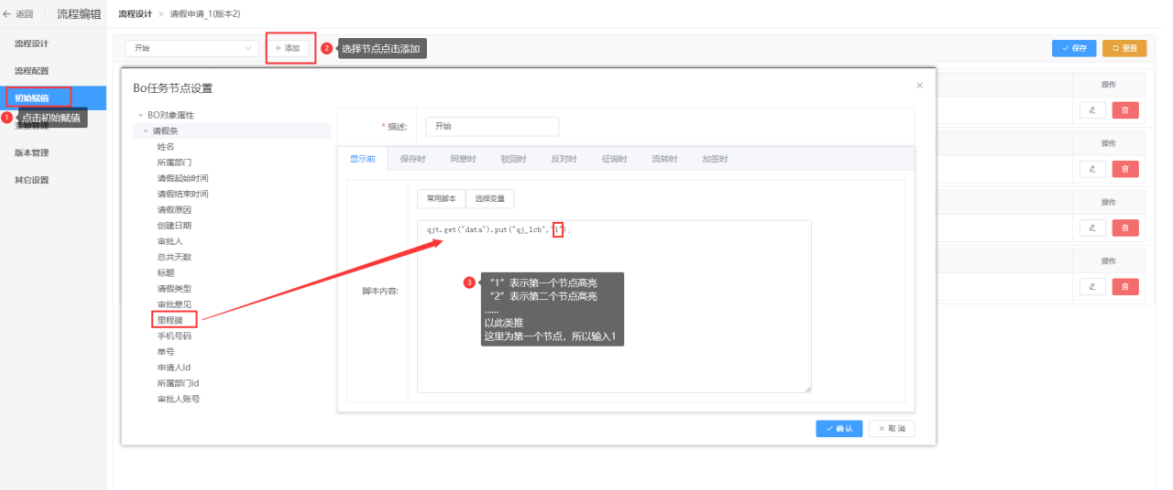Click inside the 脚本内容 script text area
Viewport: 1173px width, 490px height.
click(614, 306)
